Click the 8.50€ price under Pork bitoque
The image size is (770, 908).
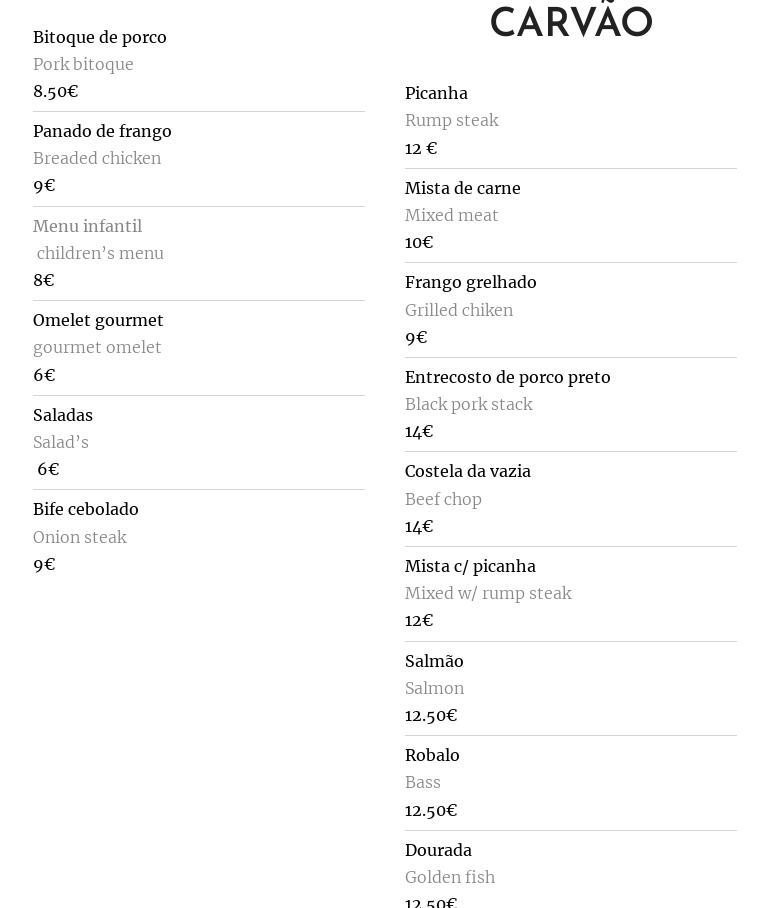[x=55, y=91]
